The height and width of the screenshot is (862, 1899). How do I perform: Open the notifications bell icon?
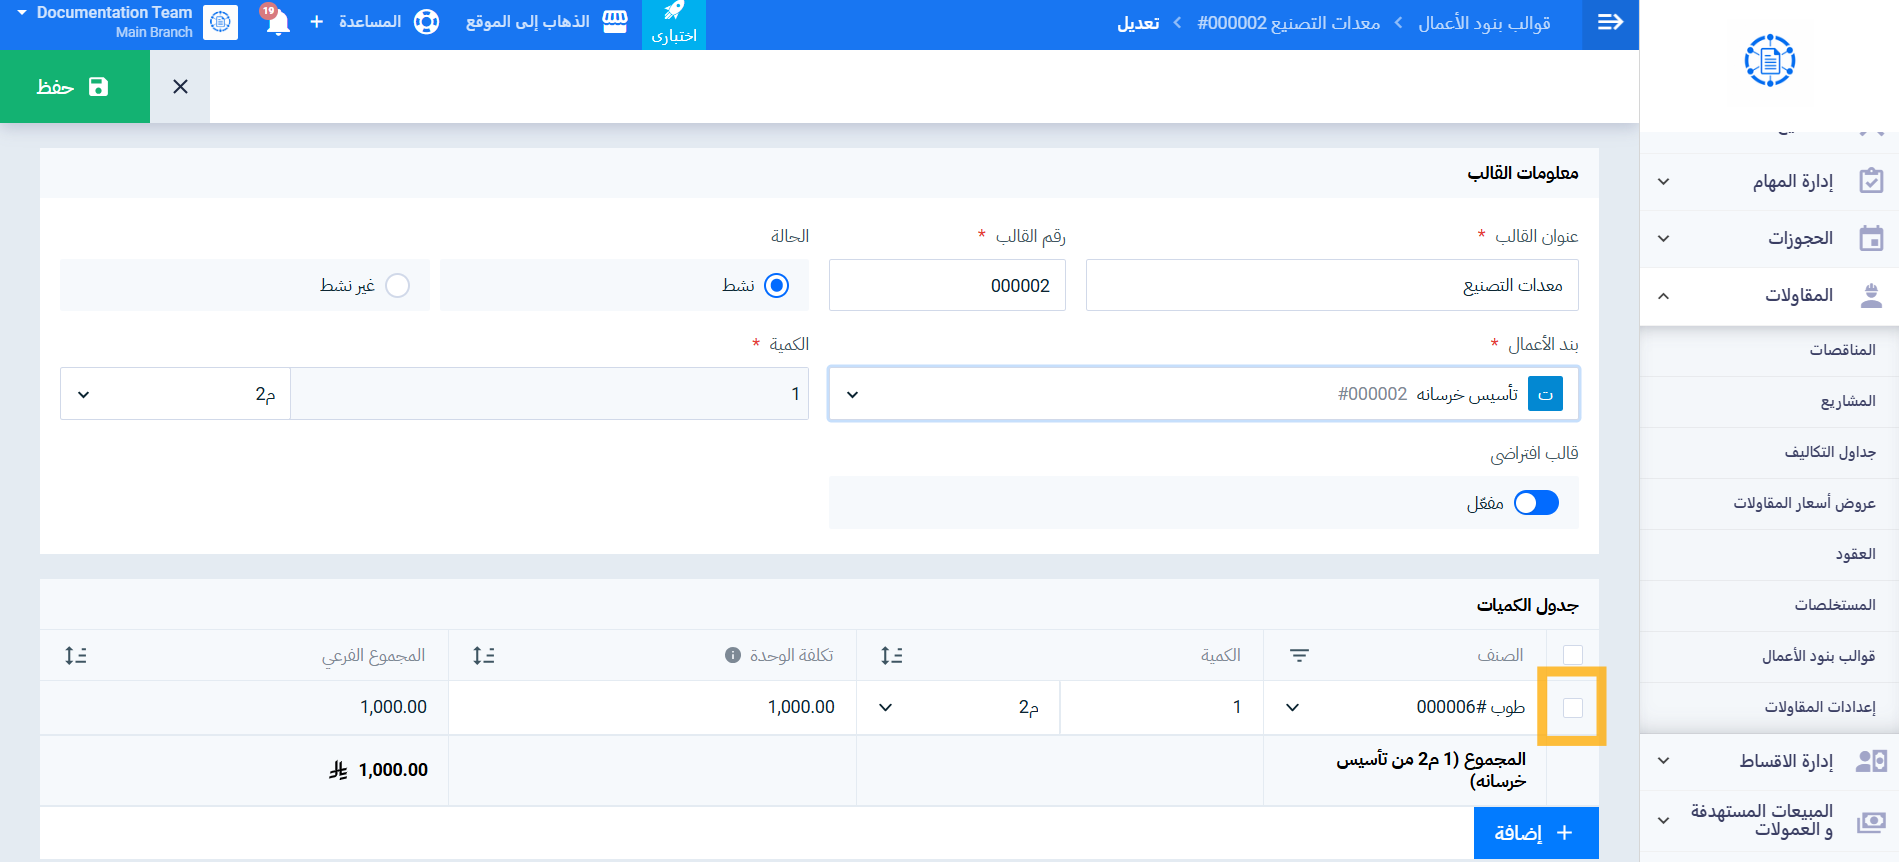277,22
